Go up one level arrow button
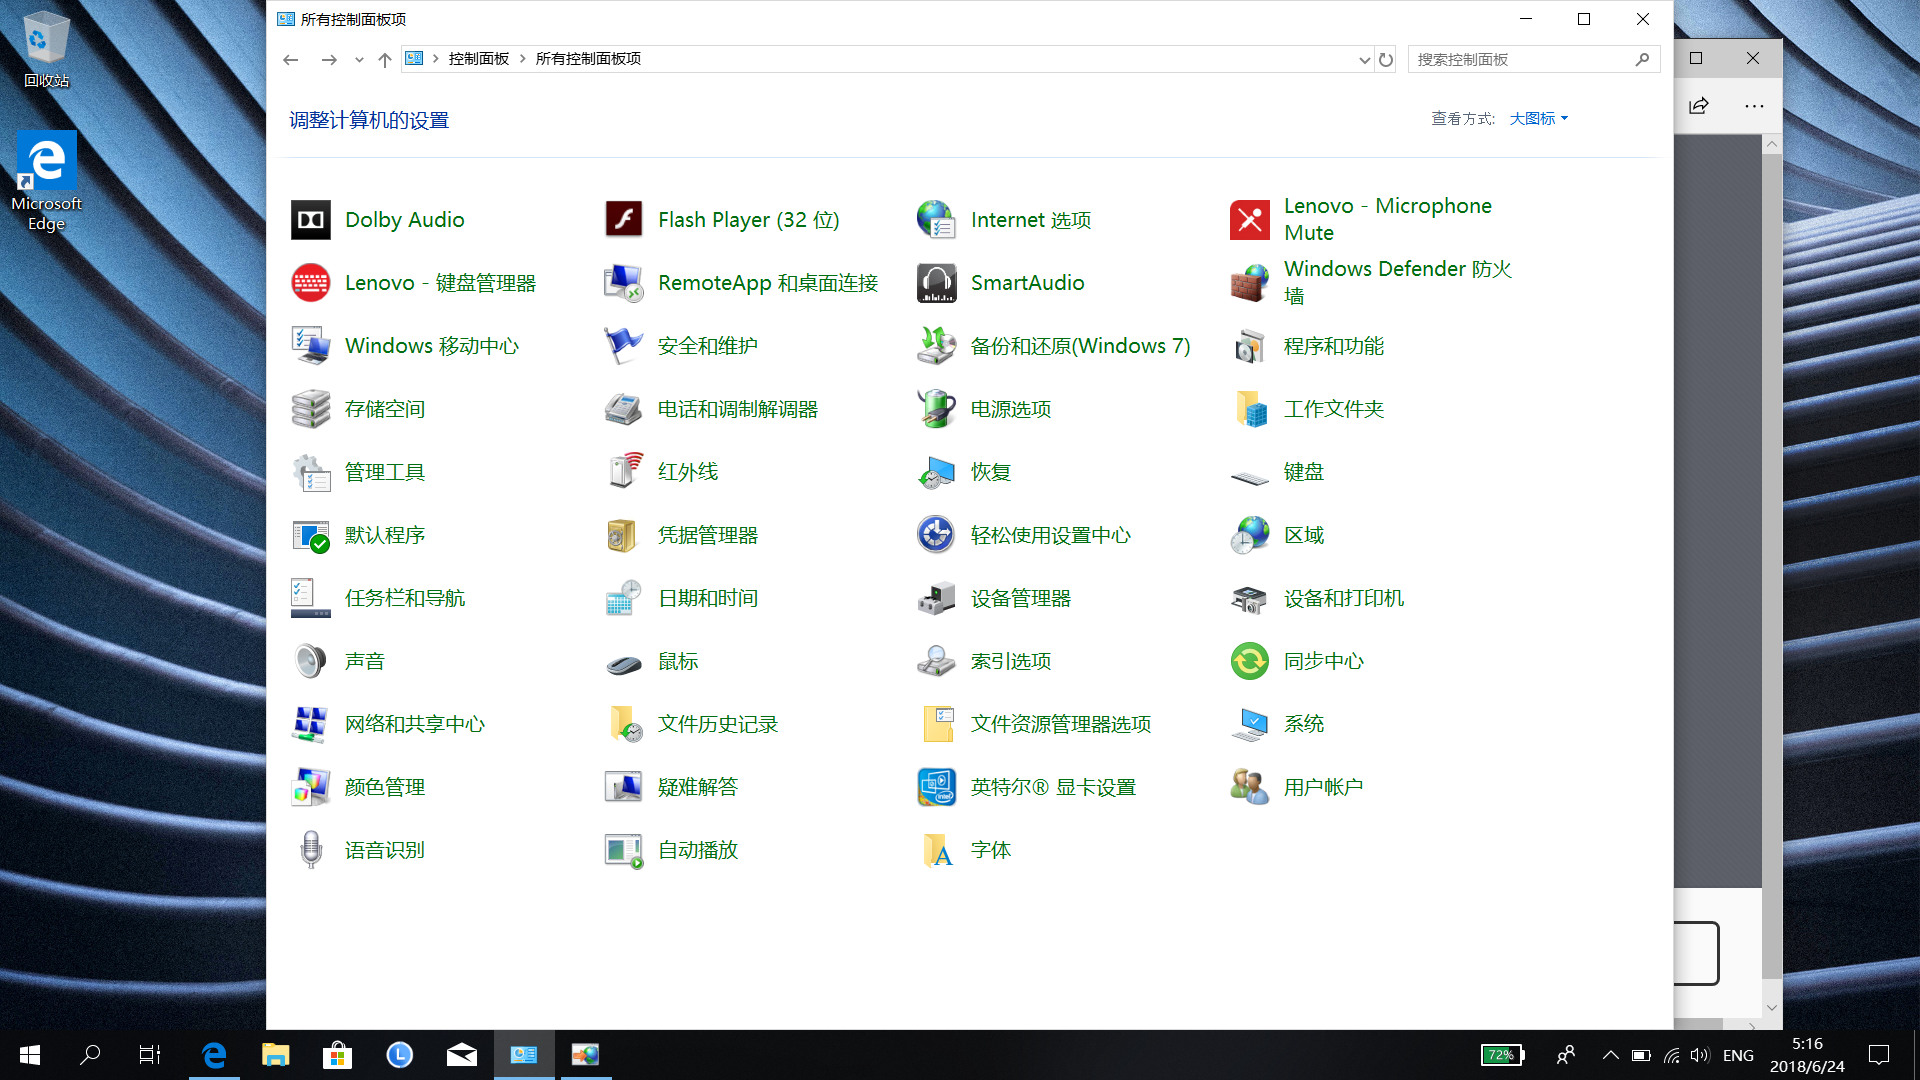The width and height of the screenshot is (1920, 1080). pos(385,60)
